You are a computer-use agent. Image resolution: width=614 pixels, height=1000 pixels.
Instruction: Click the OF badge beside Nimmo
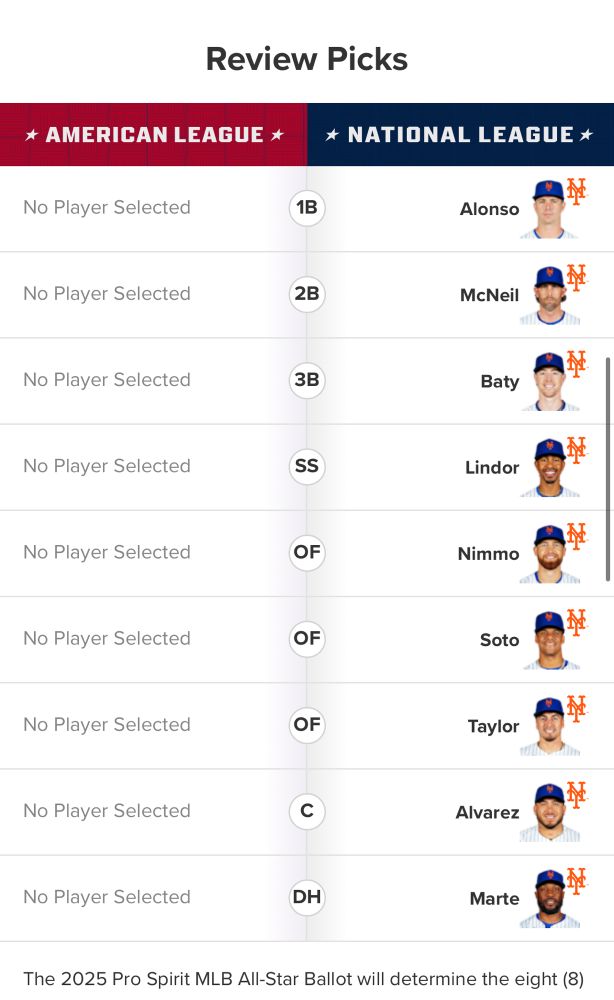(x=307, y=553)
